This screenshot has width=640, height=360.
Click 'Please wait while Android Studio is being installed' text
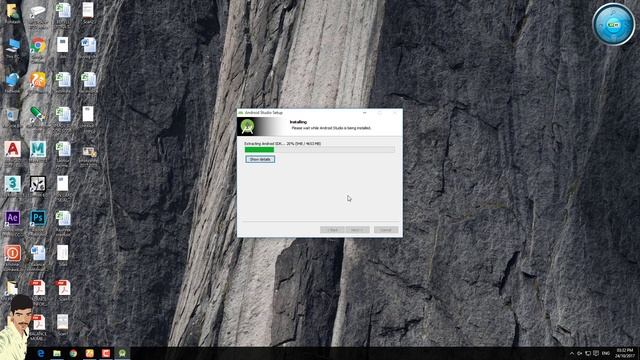click(x=331, y=128)
